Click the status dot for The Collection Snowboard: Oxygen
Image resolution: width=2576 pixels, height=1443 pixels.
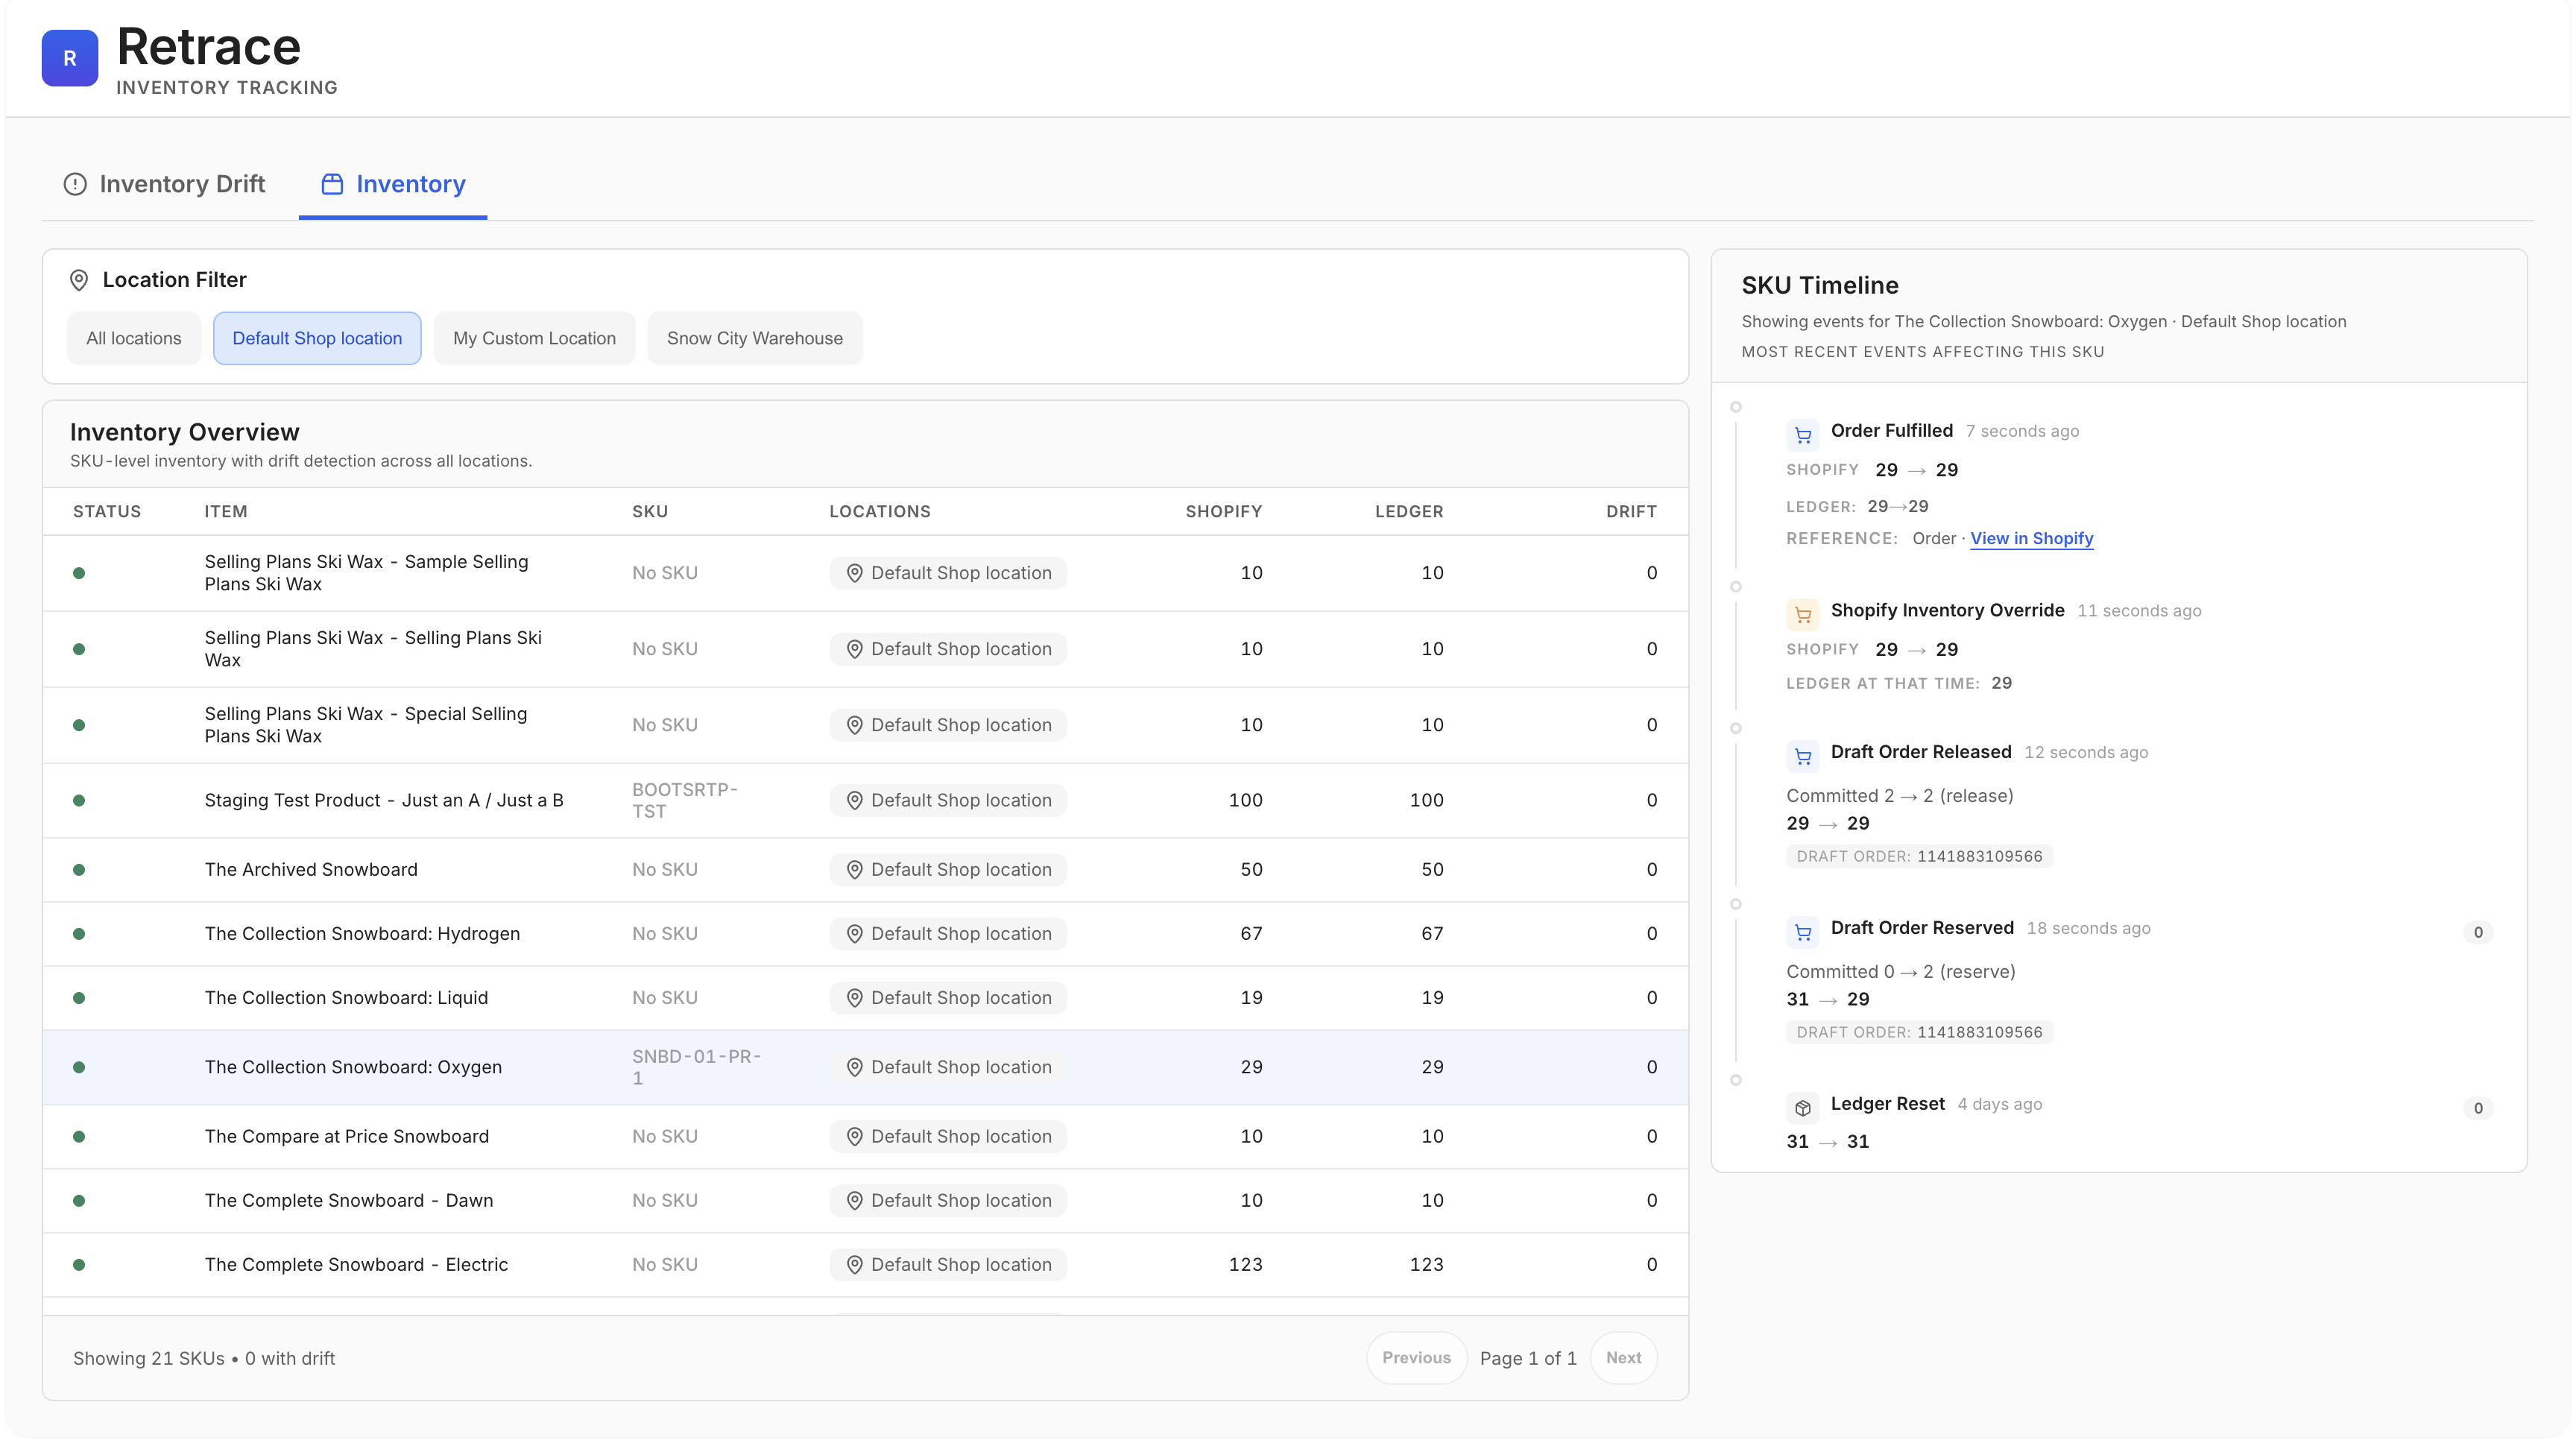click(79, 1067)
